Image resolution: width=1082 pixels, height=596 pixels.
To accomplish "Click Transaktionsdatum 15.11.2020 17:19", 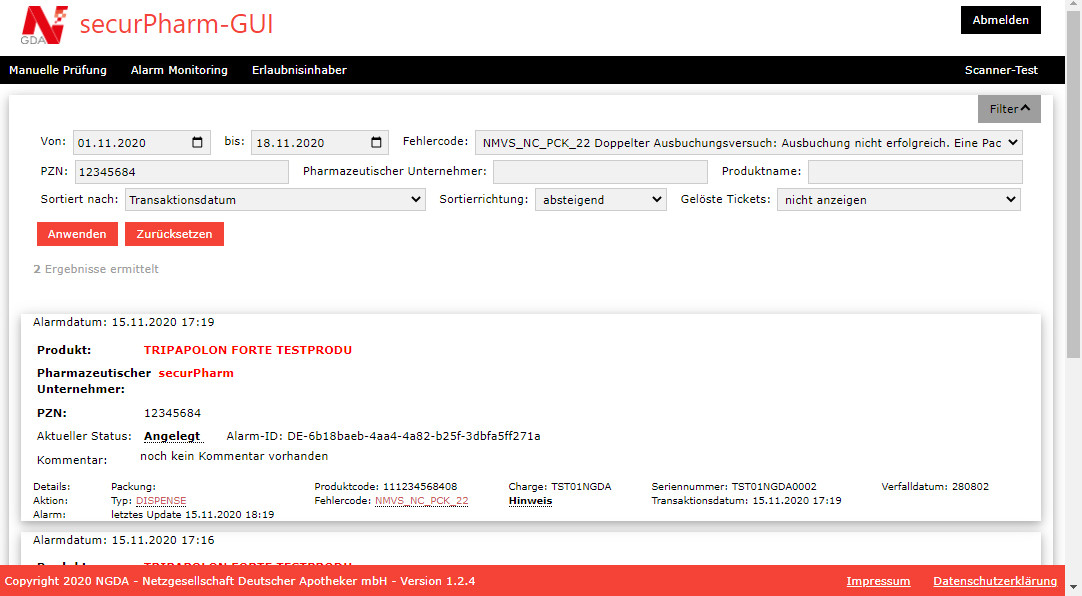I will (x=746, y=501).
